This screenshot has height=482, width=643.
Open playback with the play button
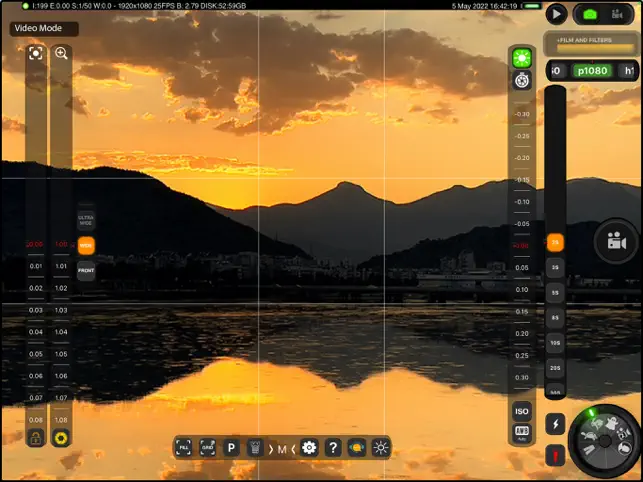(556, 14)
